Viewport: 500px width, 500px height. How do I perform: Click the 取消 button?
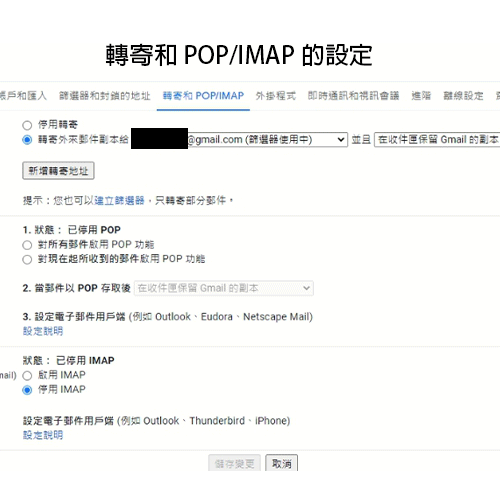coord(282,463)
